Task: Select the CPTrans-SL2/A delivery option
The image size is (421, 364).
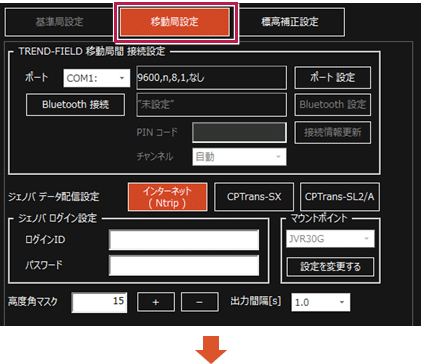Action: tap(340, 197)
